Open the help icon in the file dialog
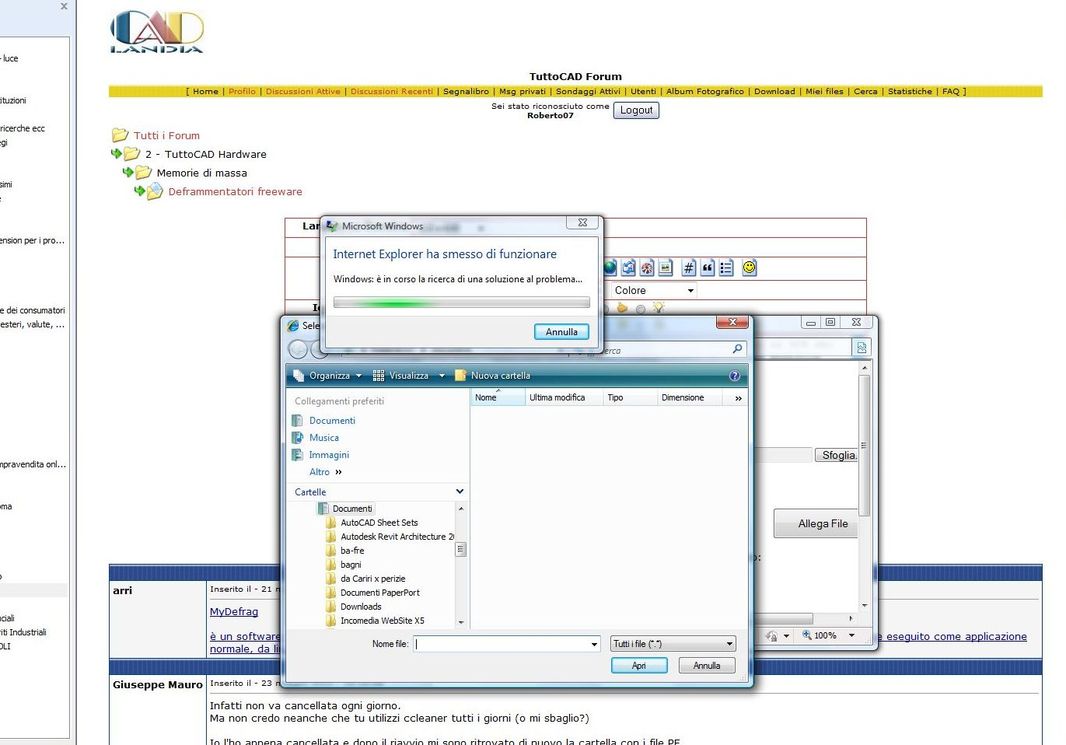The height and width of the screenshot is (745, 1066). point(734,375)
